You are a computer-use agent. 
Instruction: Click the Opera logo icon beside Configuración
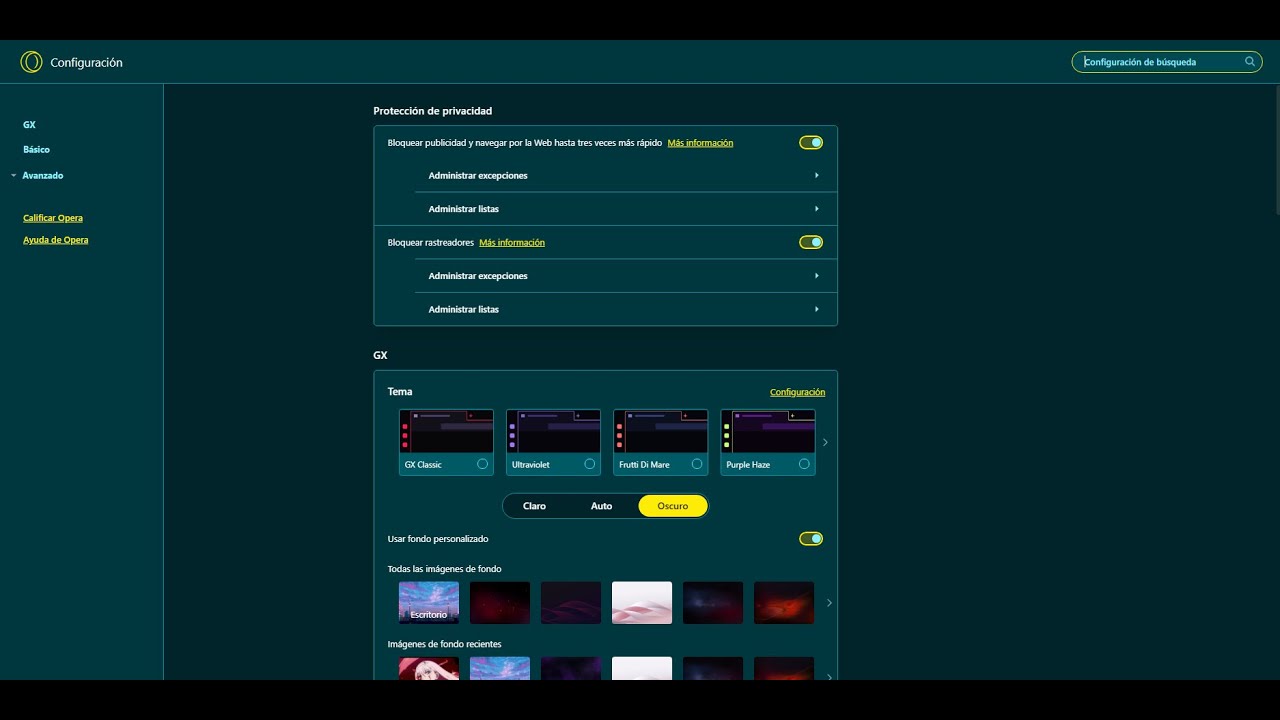[31, 62]
